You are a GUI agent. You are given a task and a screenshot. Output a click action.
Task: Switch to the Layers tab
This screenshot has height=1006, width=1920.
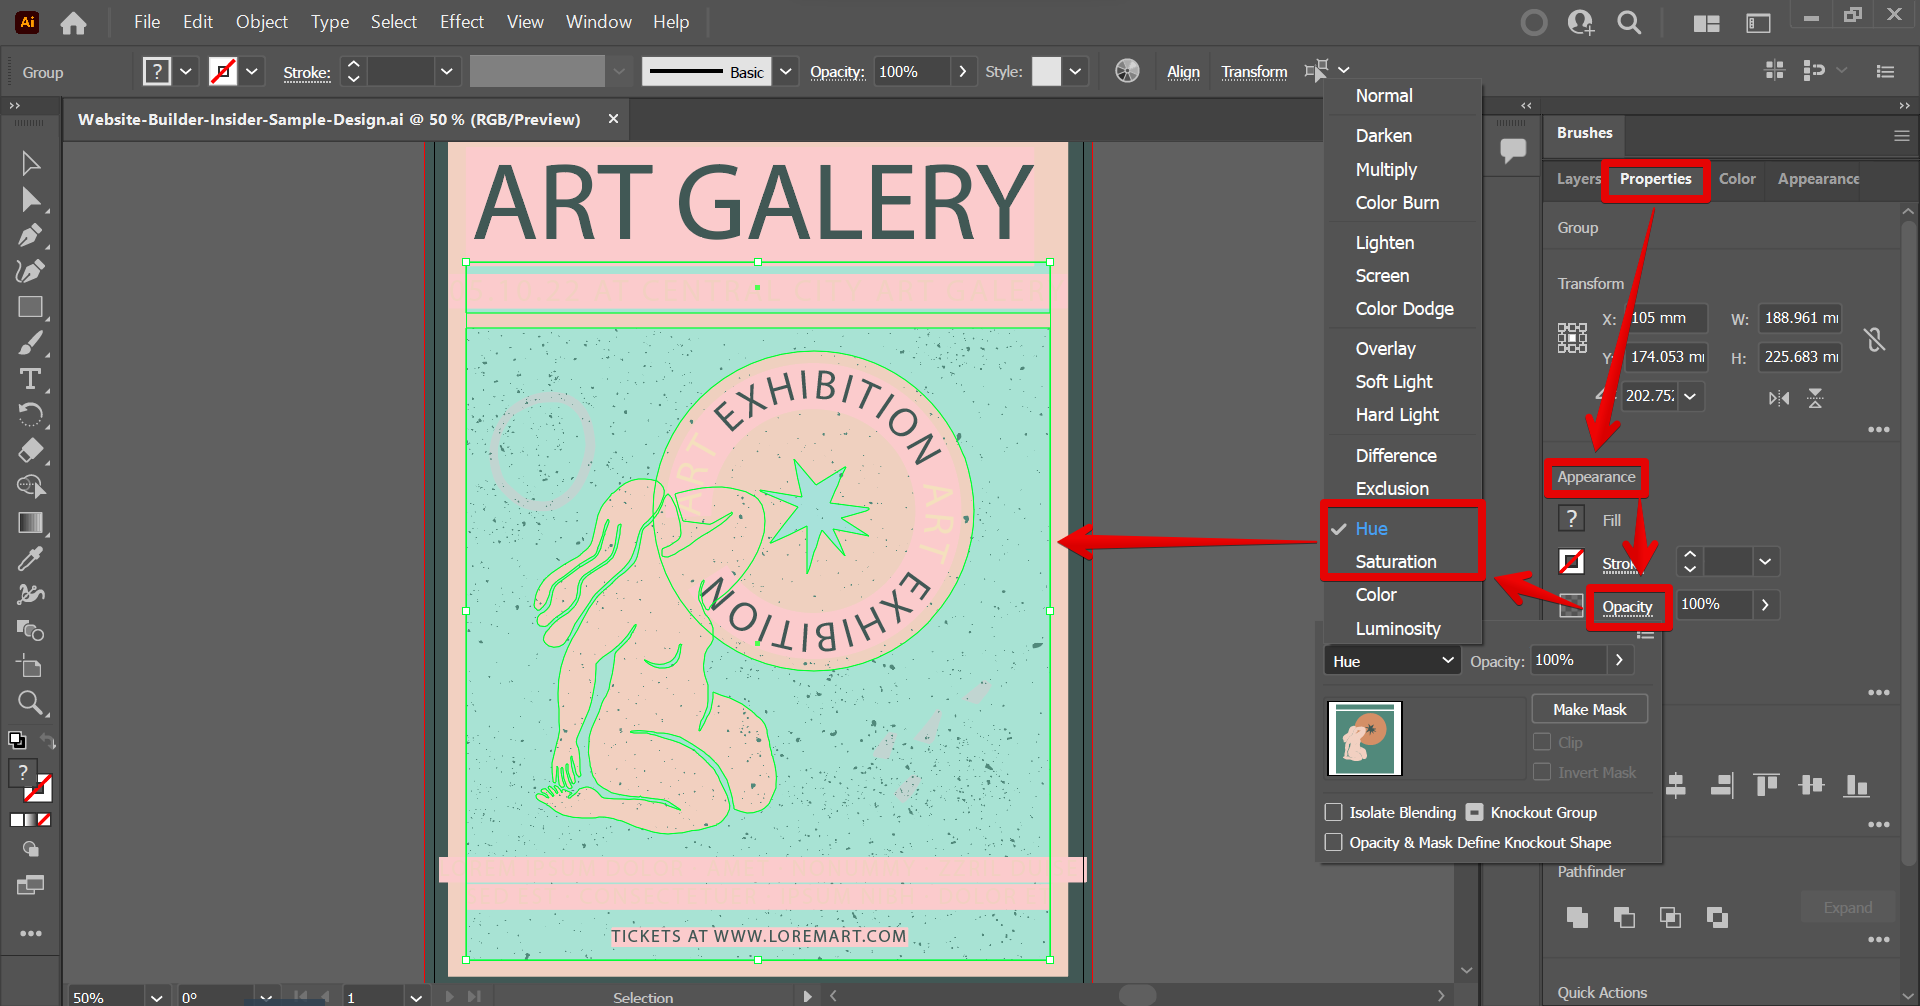point(1577,179)
